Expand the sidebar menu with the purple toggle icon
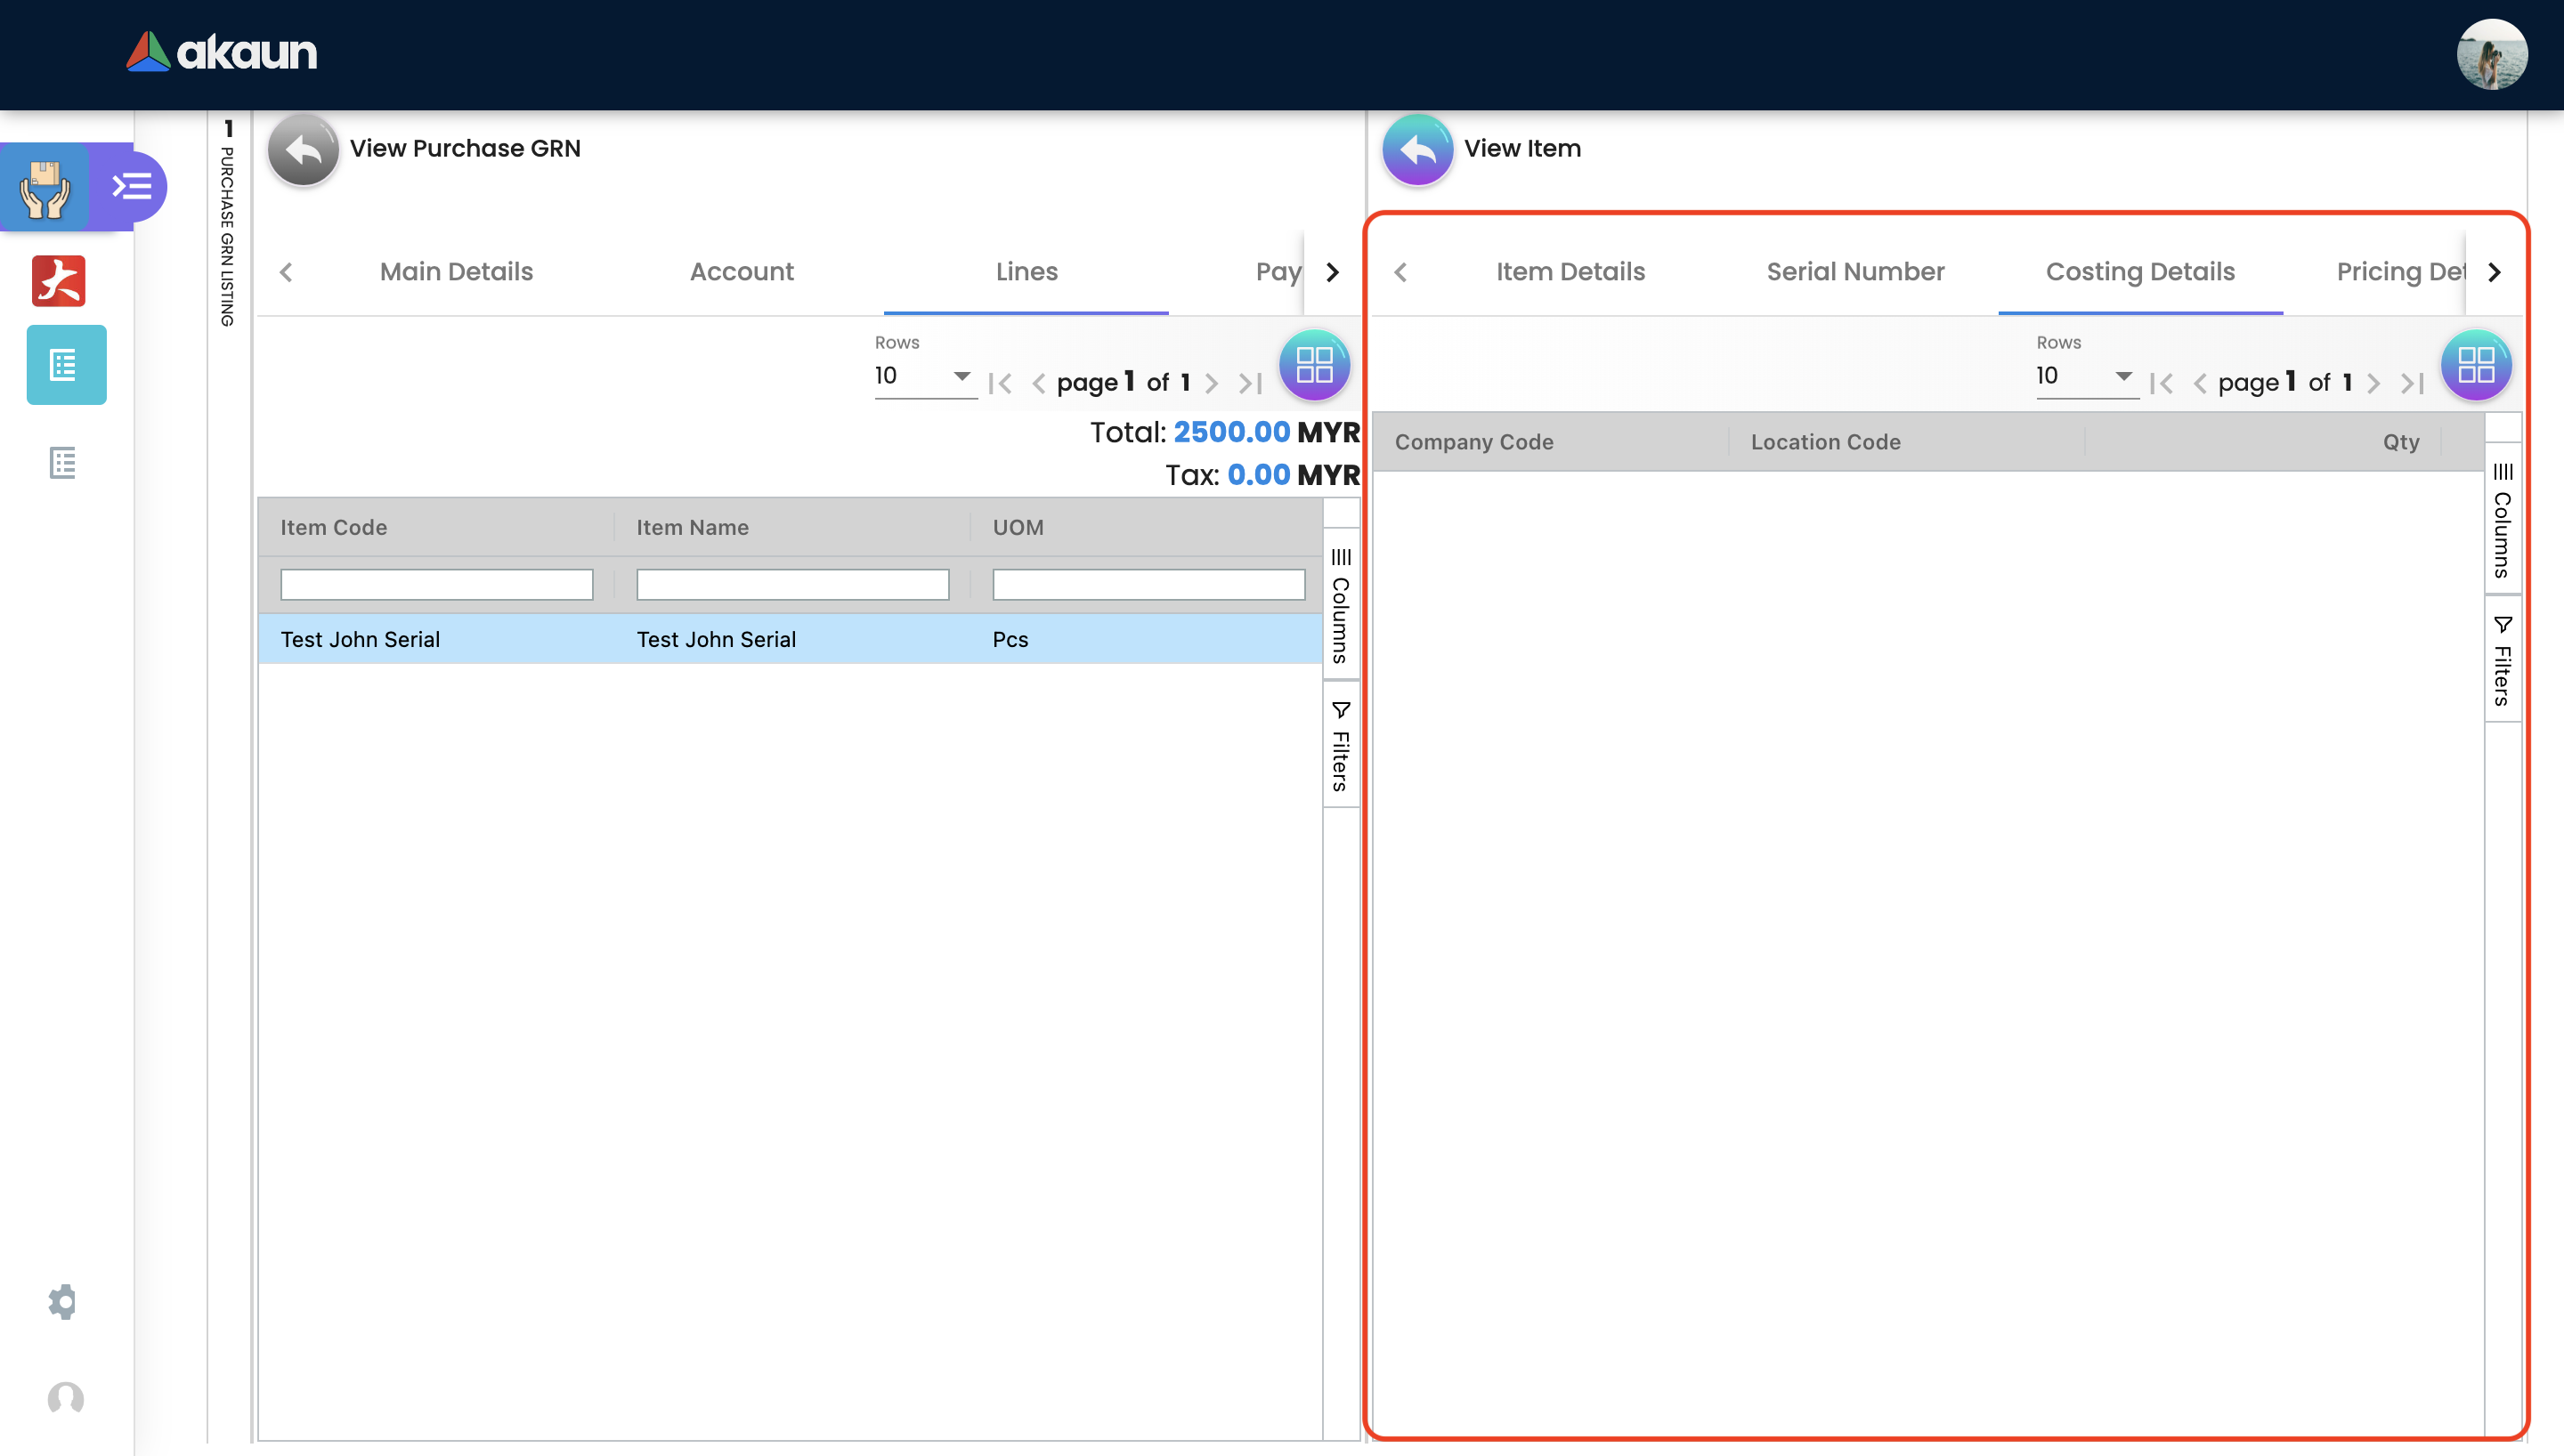Image resolution: width=2564 pixels, height=1456 pixels. tap(132, 187)
